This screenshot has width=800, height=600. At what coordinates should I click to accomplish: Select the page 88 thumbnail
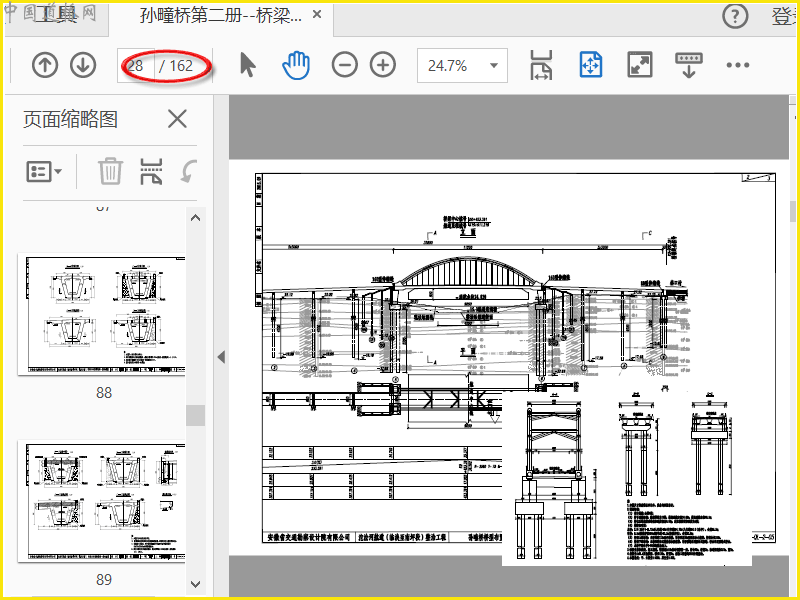(102, 314)
